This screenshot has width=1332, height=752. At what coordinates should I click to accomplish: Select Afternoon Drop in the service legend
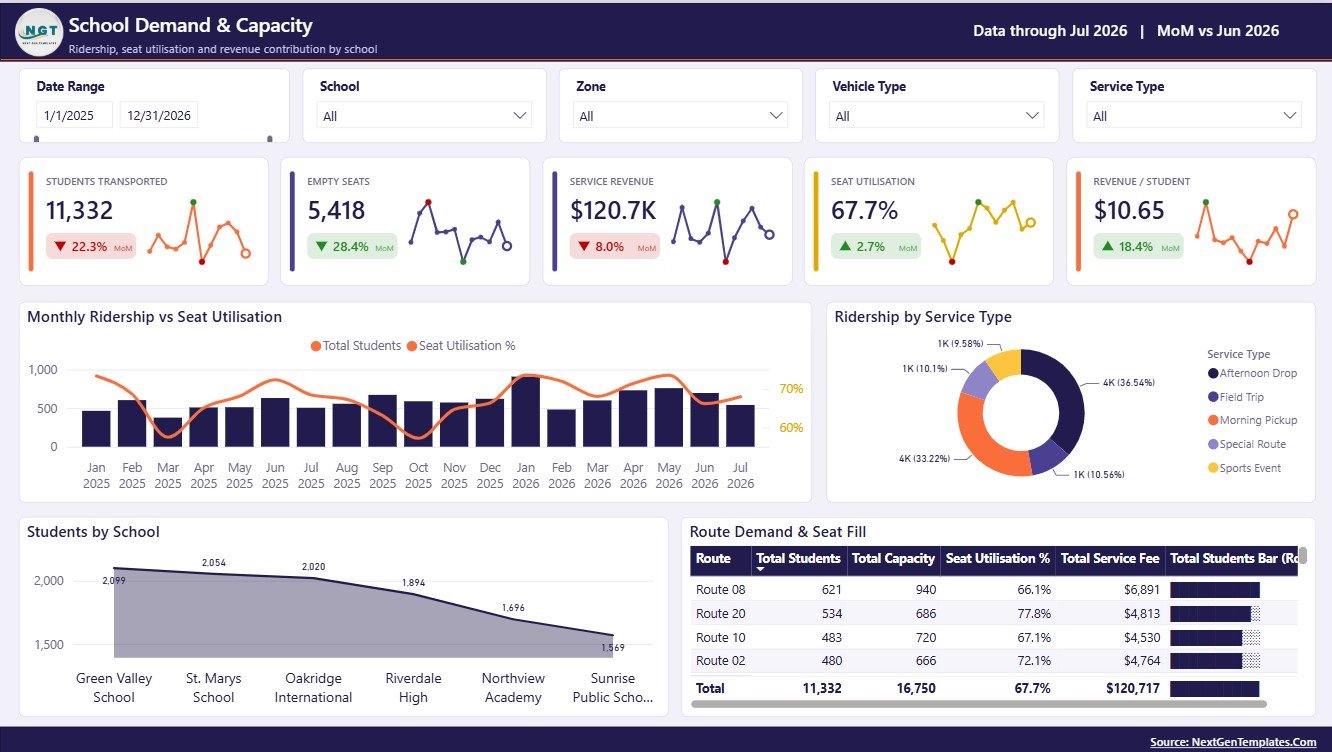point(1252,373)
